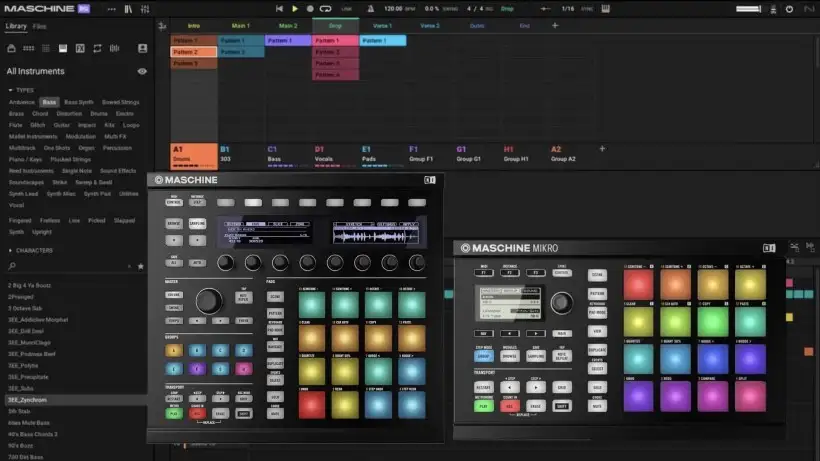
Task: Add a new scene with plus button
Action: click(x=555, y=26)
